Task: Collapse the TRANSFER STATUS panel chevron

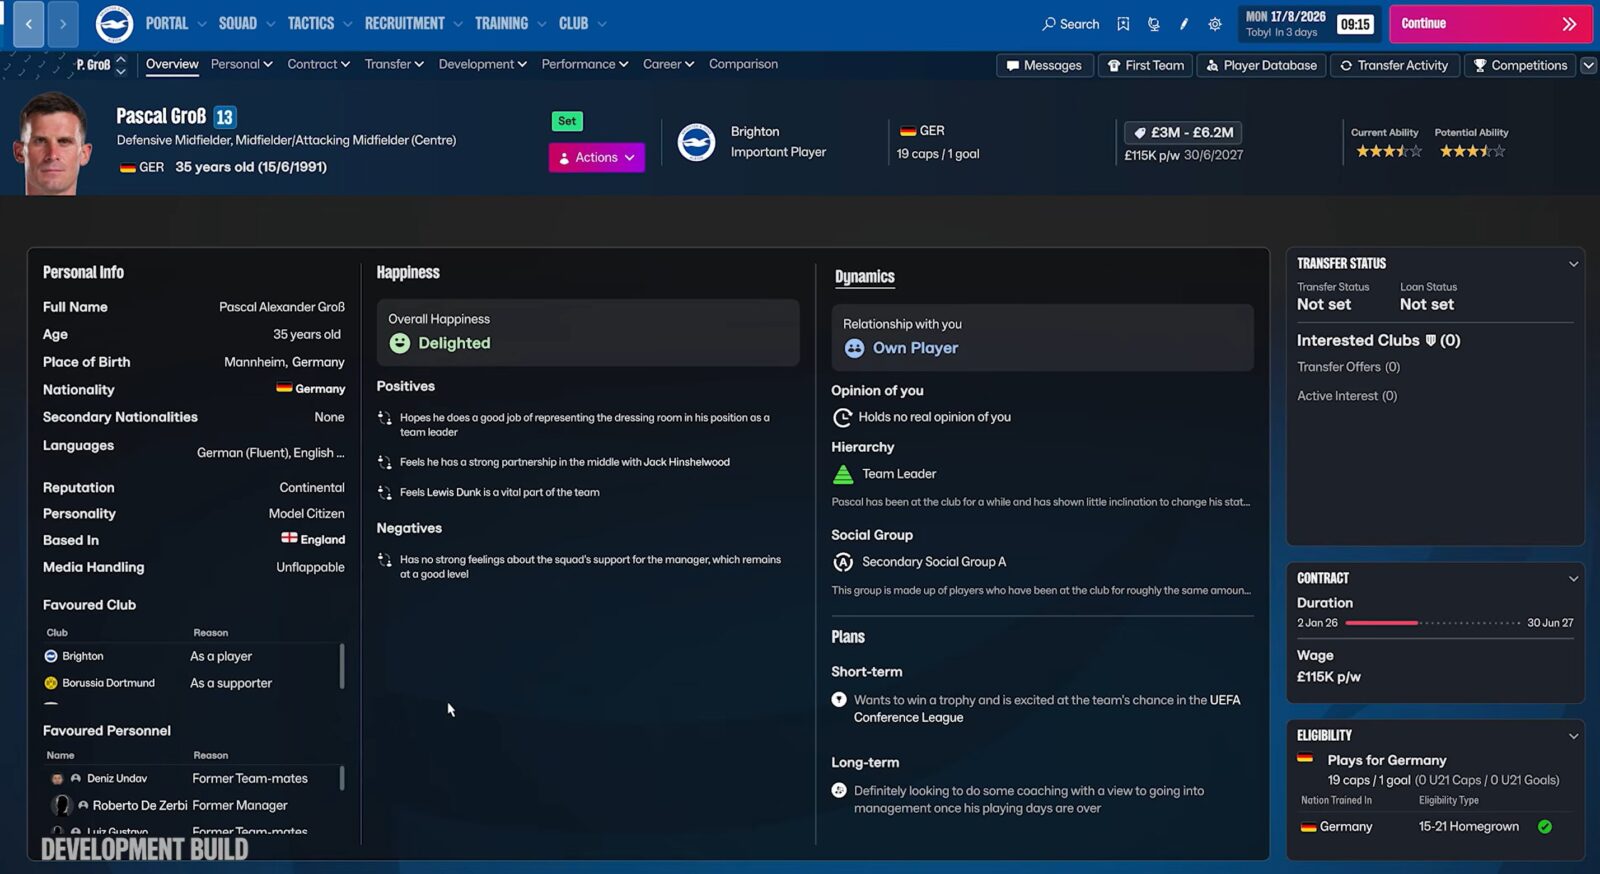Action: (1573, 264)
